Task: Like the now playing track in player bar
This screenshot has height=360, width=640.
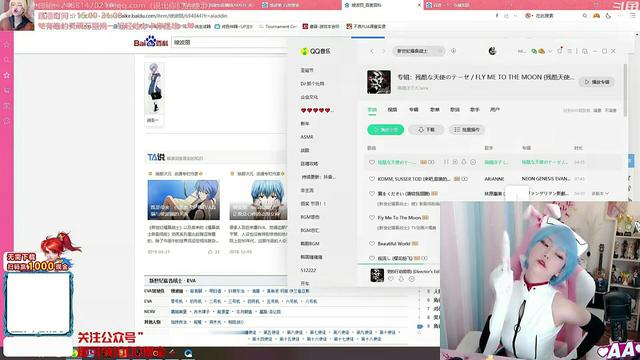Action: point(391,279)
